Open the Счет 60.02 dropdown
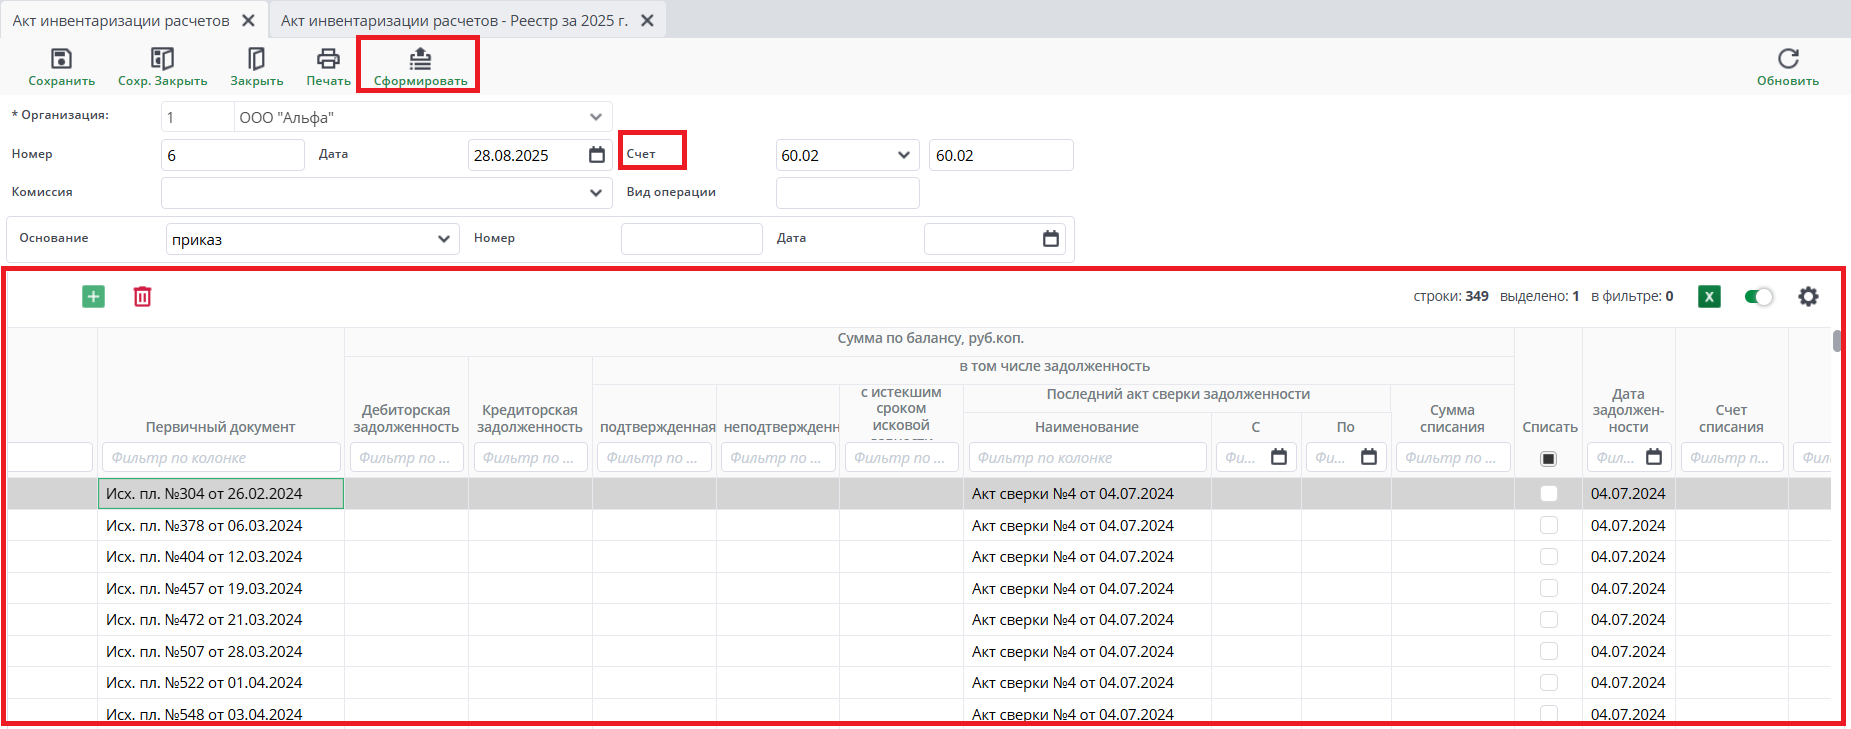This screenshot has width=1851, height=729. pos(903,155)
